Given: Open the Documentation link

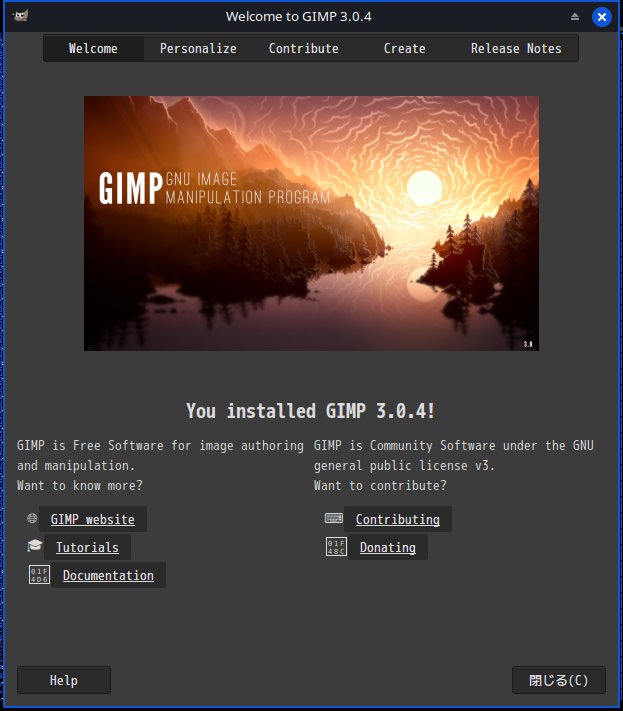Looking at the screenshot, I should (x=108, y=575).
